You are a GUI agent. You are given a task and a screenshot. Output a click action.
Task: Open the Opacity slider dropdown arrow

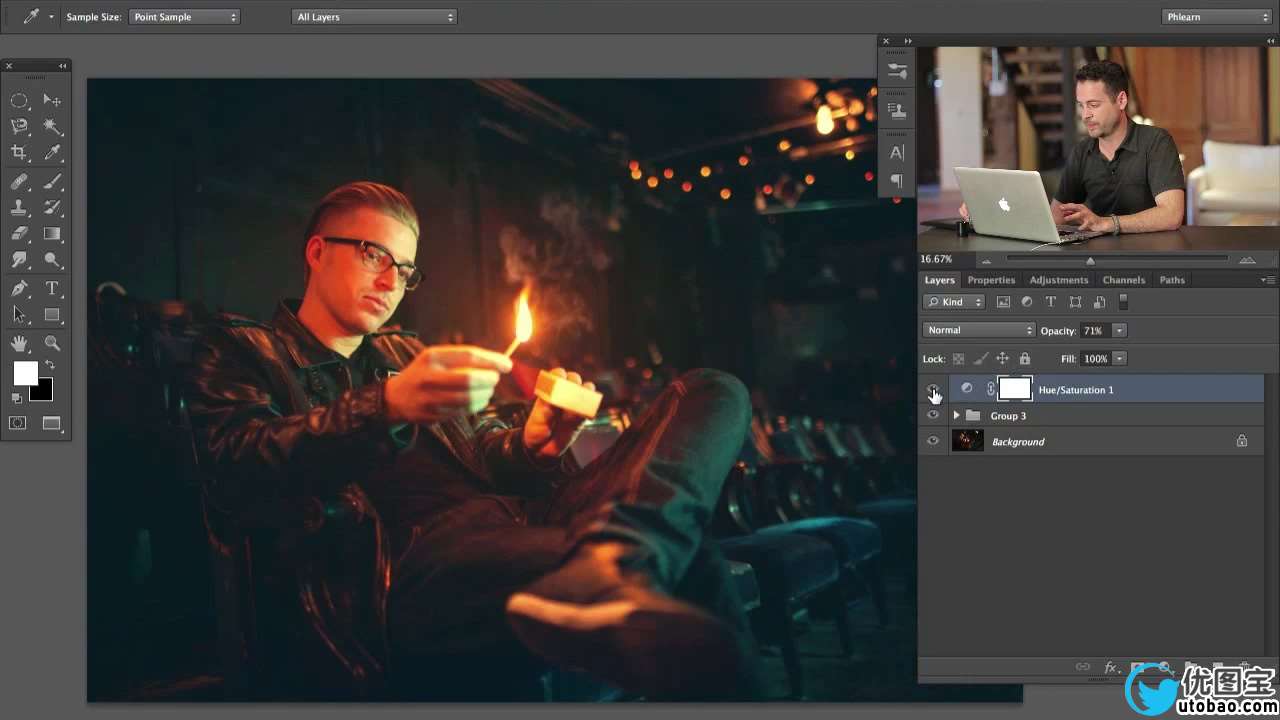pyautogui.click(x=1119, y=330)
